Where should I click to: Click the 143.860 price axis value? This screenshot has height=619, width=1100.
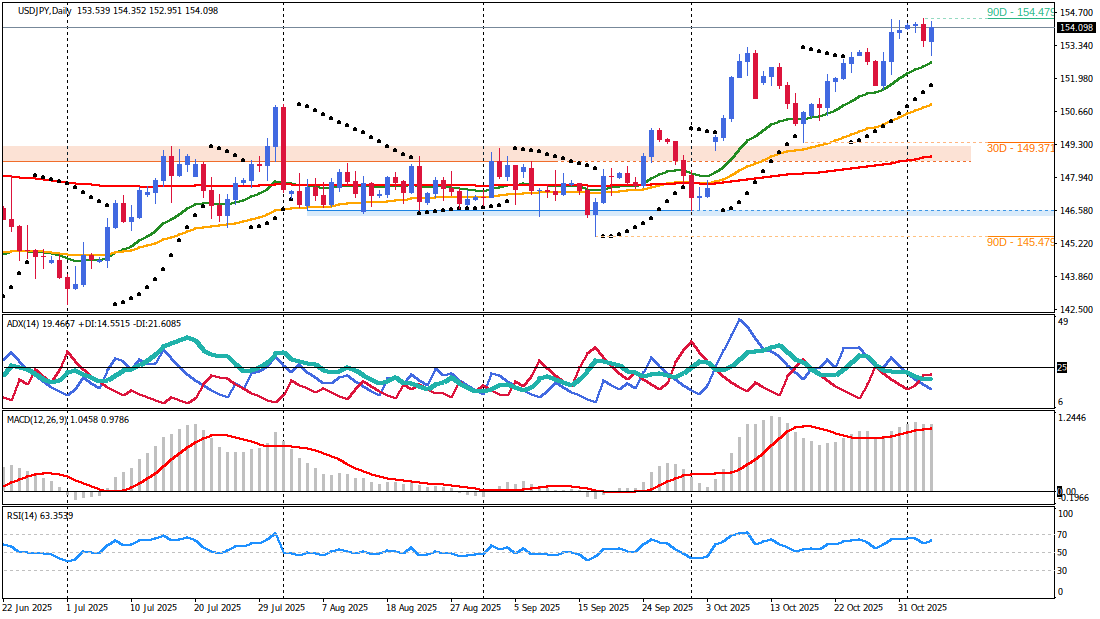1077,277
